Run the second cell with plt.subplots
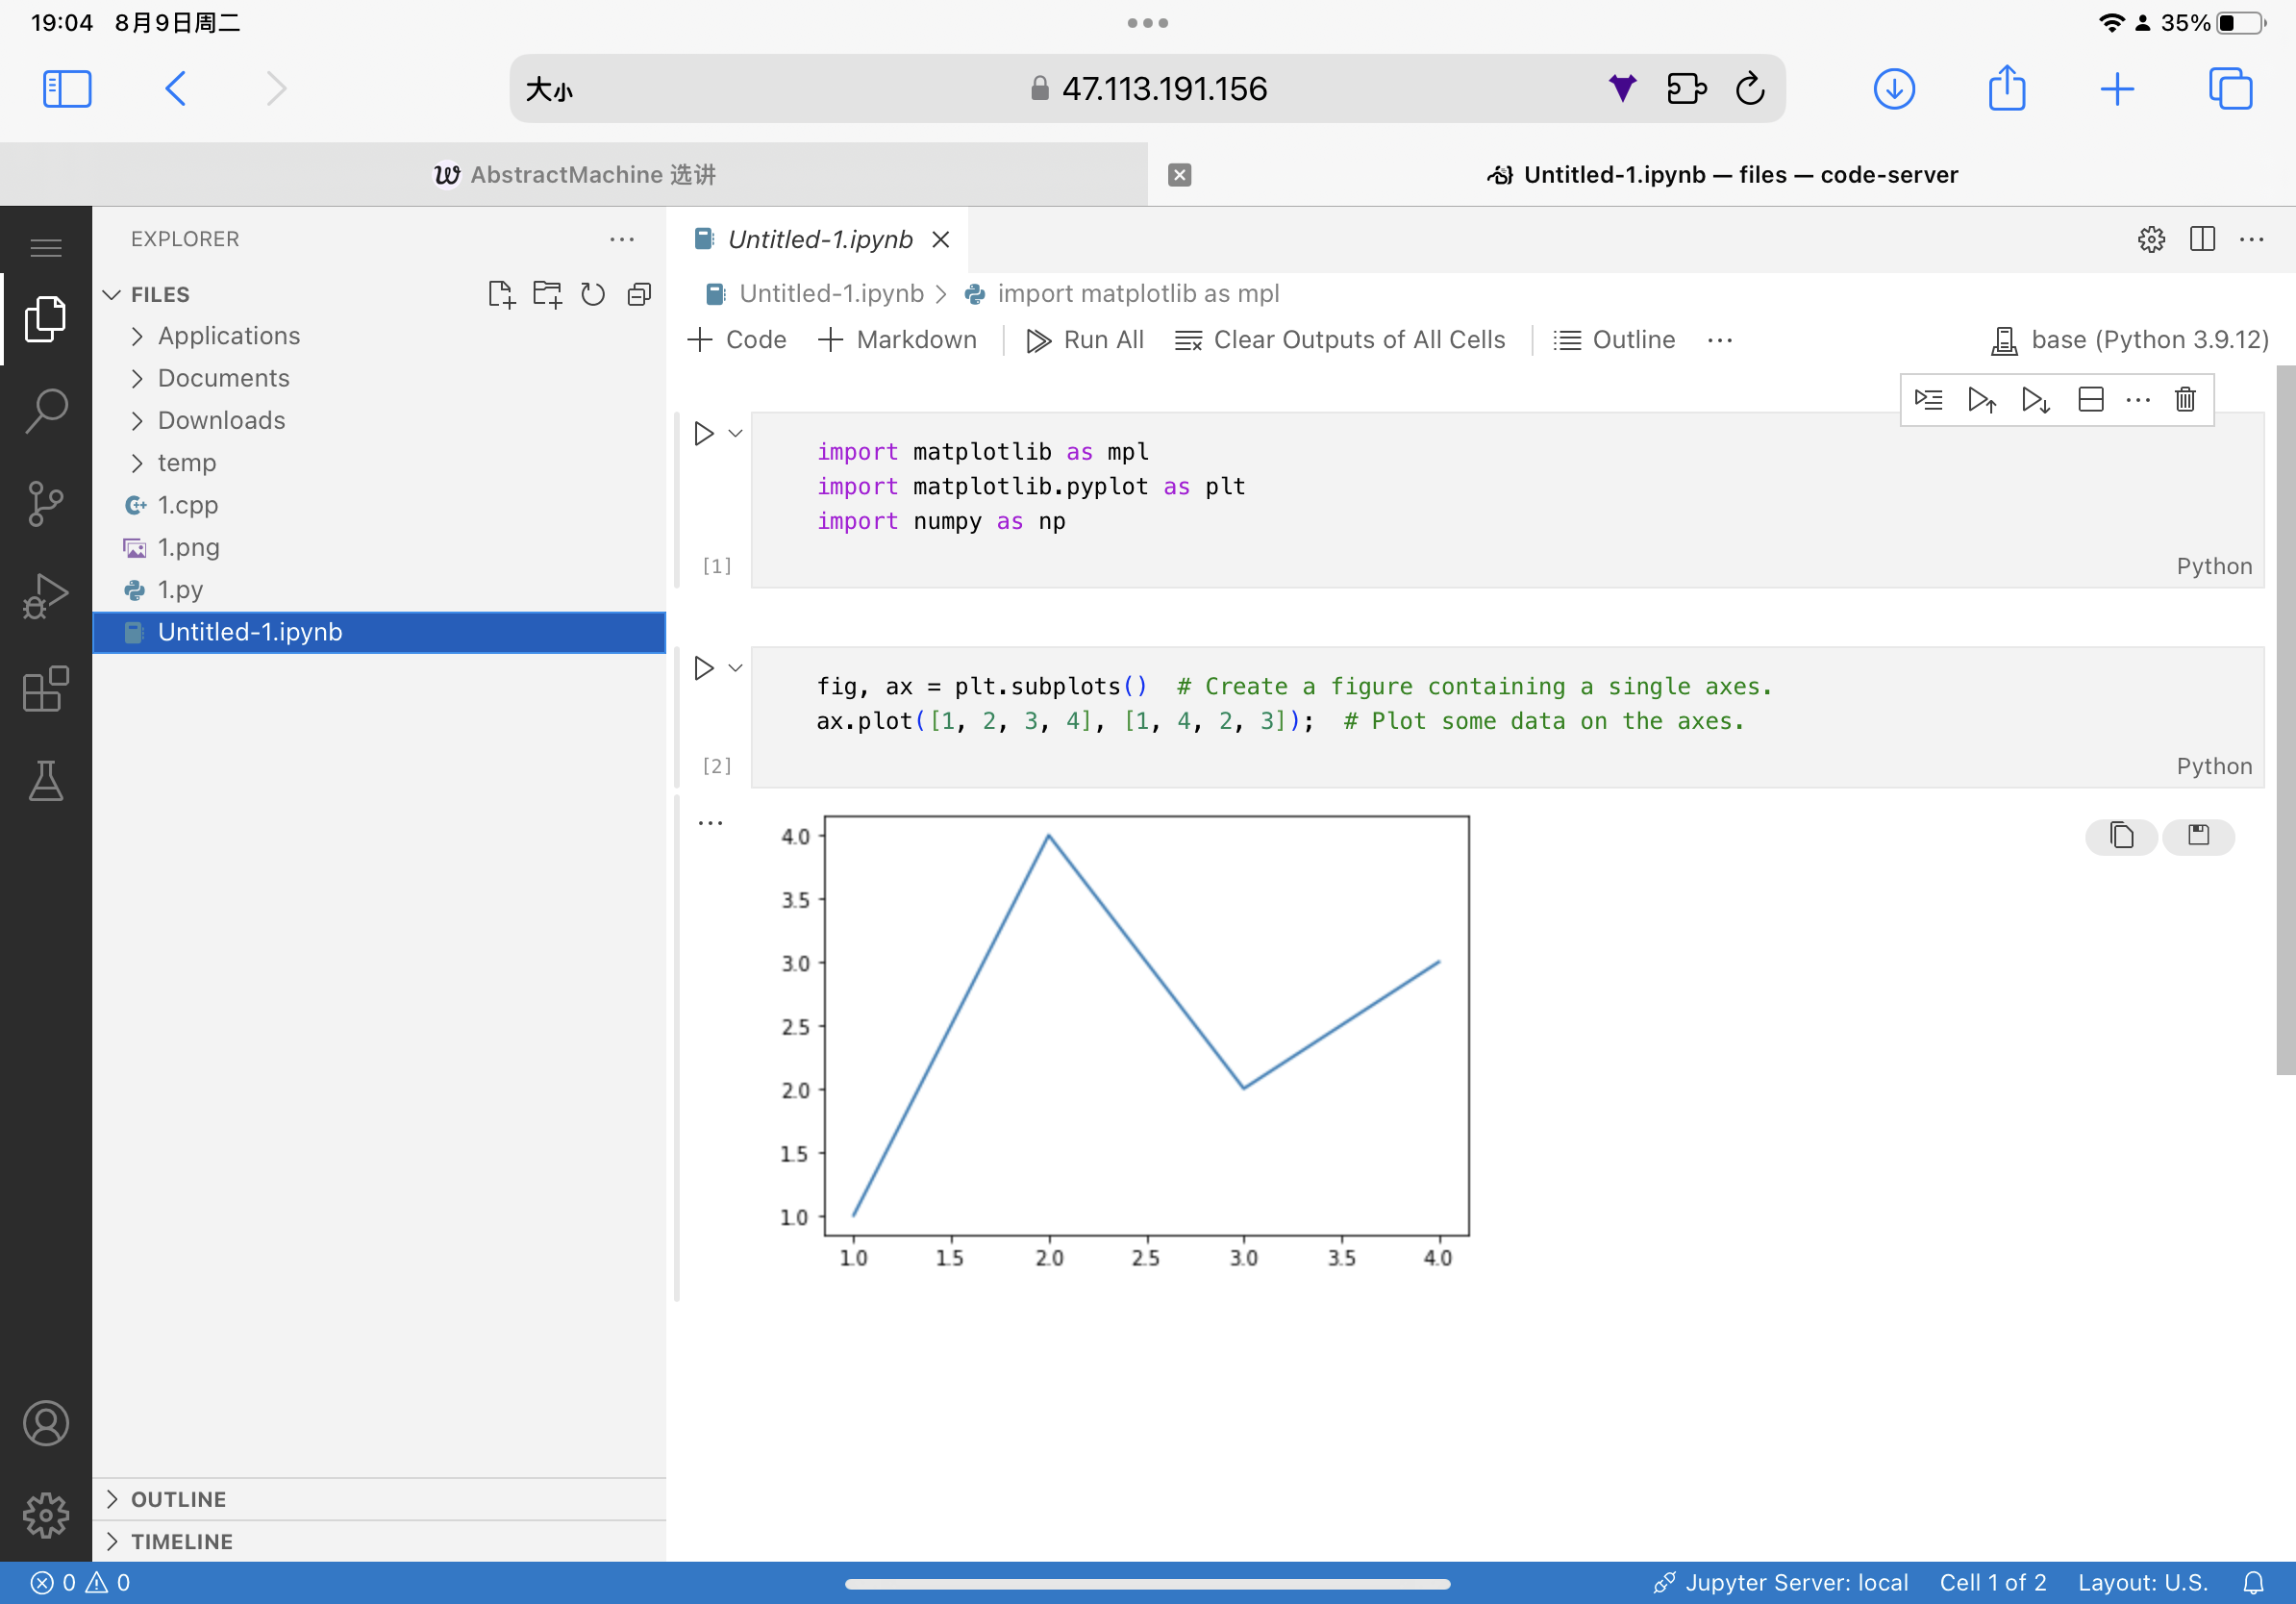Image resolution: width=2296 pixels, height=1604 pixels. pyautogui.click(x=704, y=668)
